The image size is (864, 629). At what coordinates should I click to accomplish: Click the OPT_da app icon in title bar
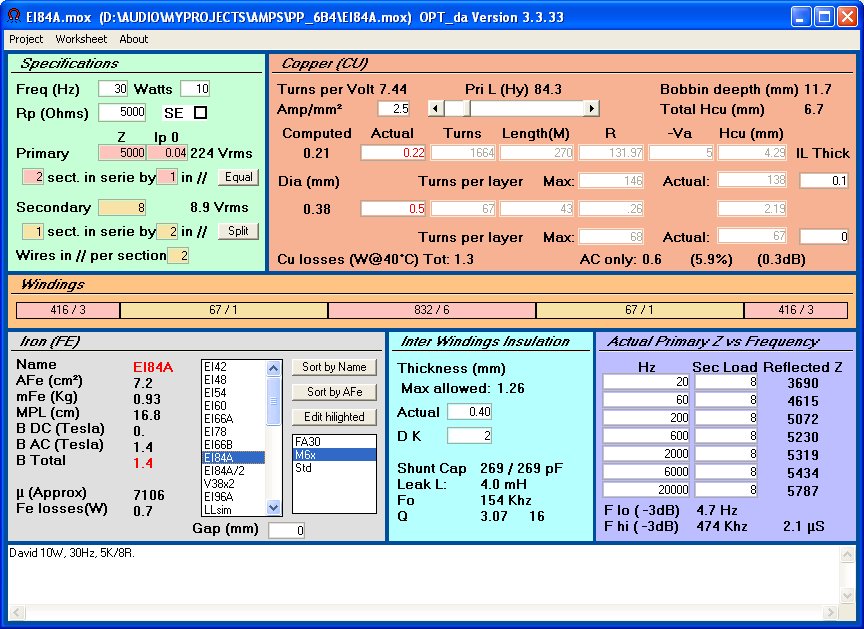tap(14, 17)
